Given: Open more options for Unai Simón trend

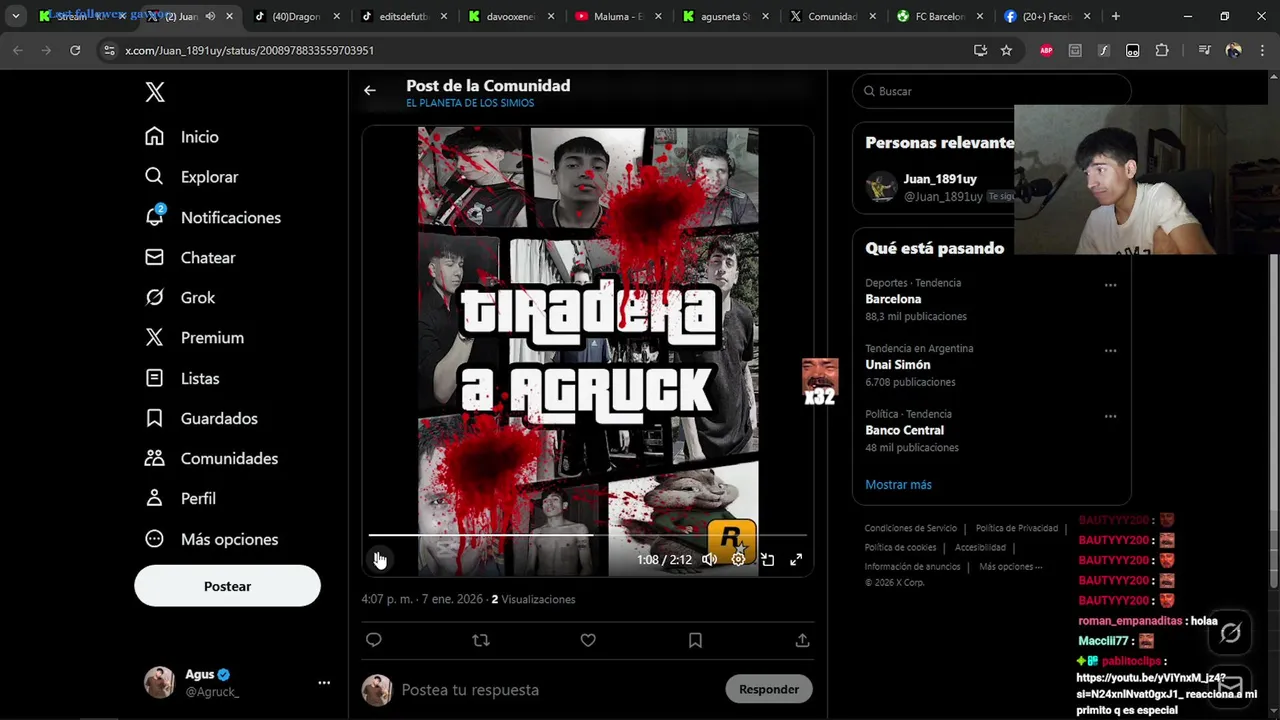Looking at the screenshot, I should click(x=1110, y=351).
